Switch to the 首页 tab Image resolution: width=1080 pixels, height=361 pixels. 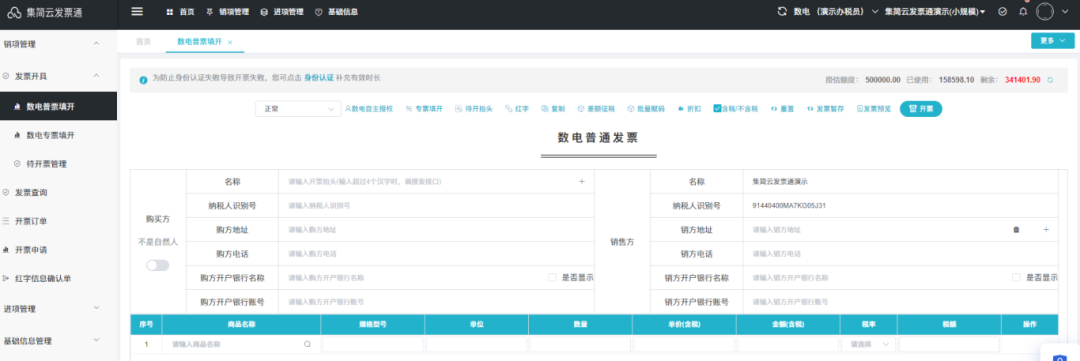pos(143,41)
